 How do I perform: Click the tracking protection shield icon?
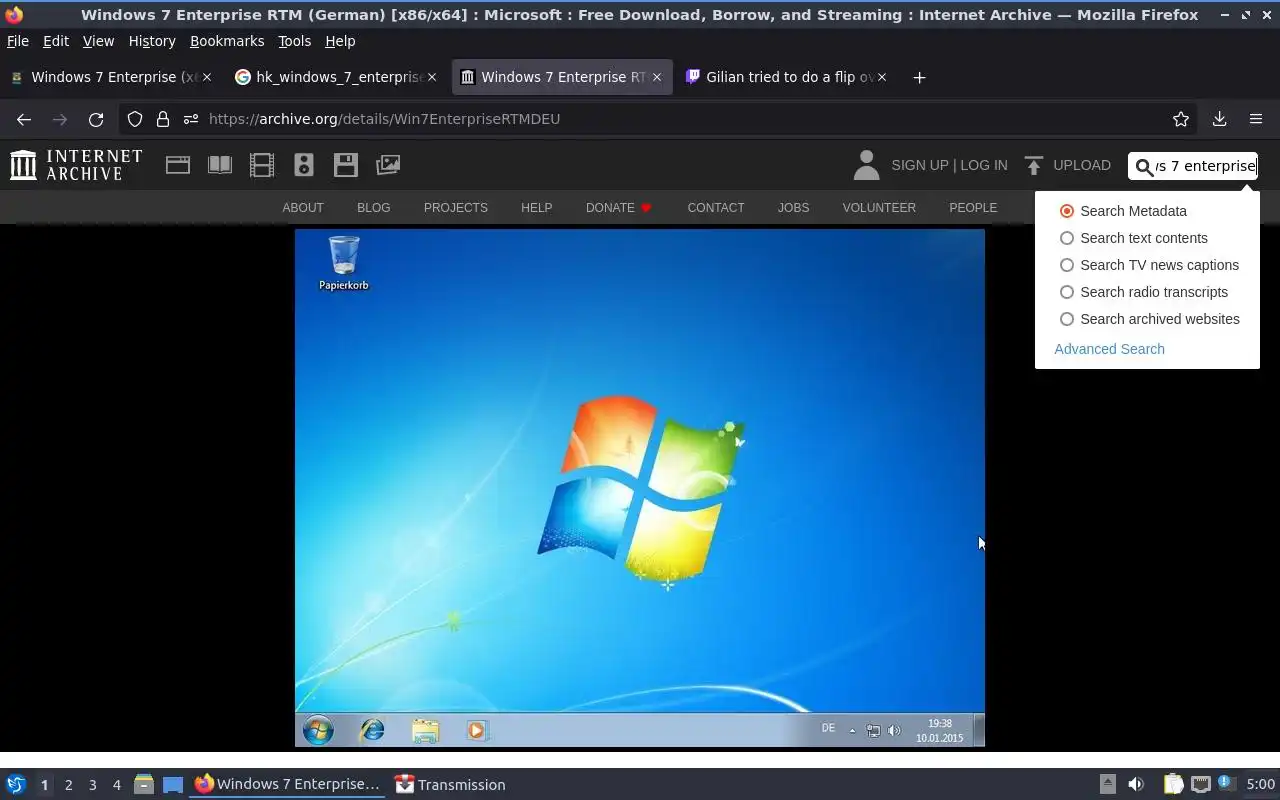tap(135, 119)
